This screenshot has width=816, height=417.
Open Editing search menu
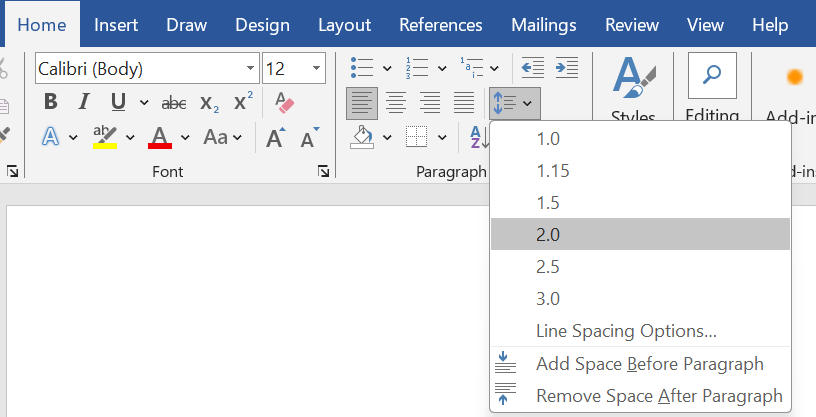(x=712, y=86)
